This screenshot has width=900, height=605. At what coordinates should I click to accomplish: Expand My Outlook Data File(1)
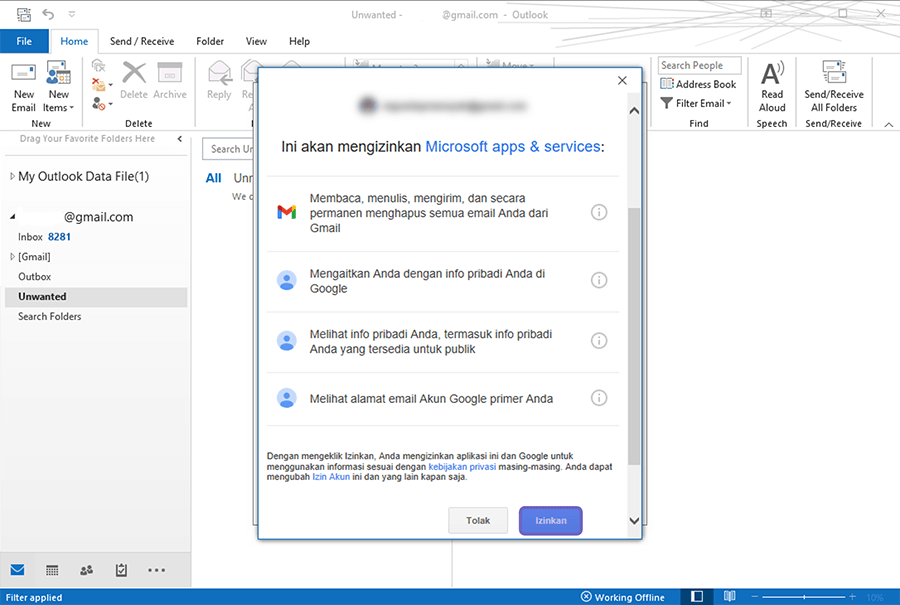coord(13,176)
